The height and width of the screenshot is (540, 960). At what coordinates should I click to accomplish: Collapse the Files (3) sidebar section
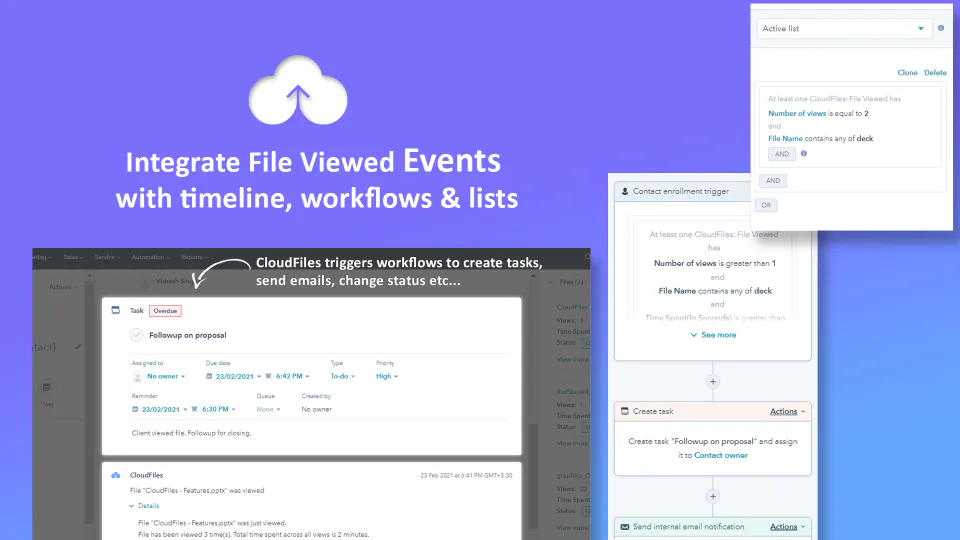(x=566, y=282)
